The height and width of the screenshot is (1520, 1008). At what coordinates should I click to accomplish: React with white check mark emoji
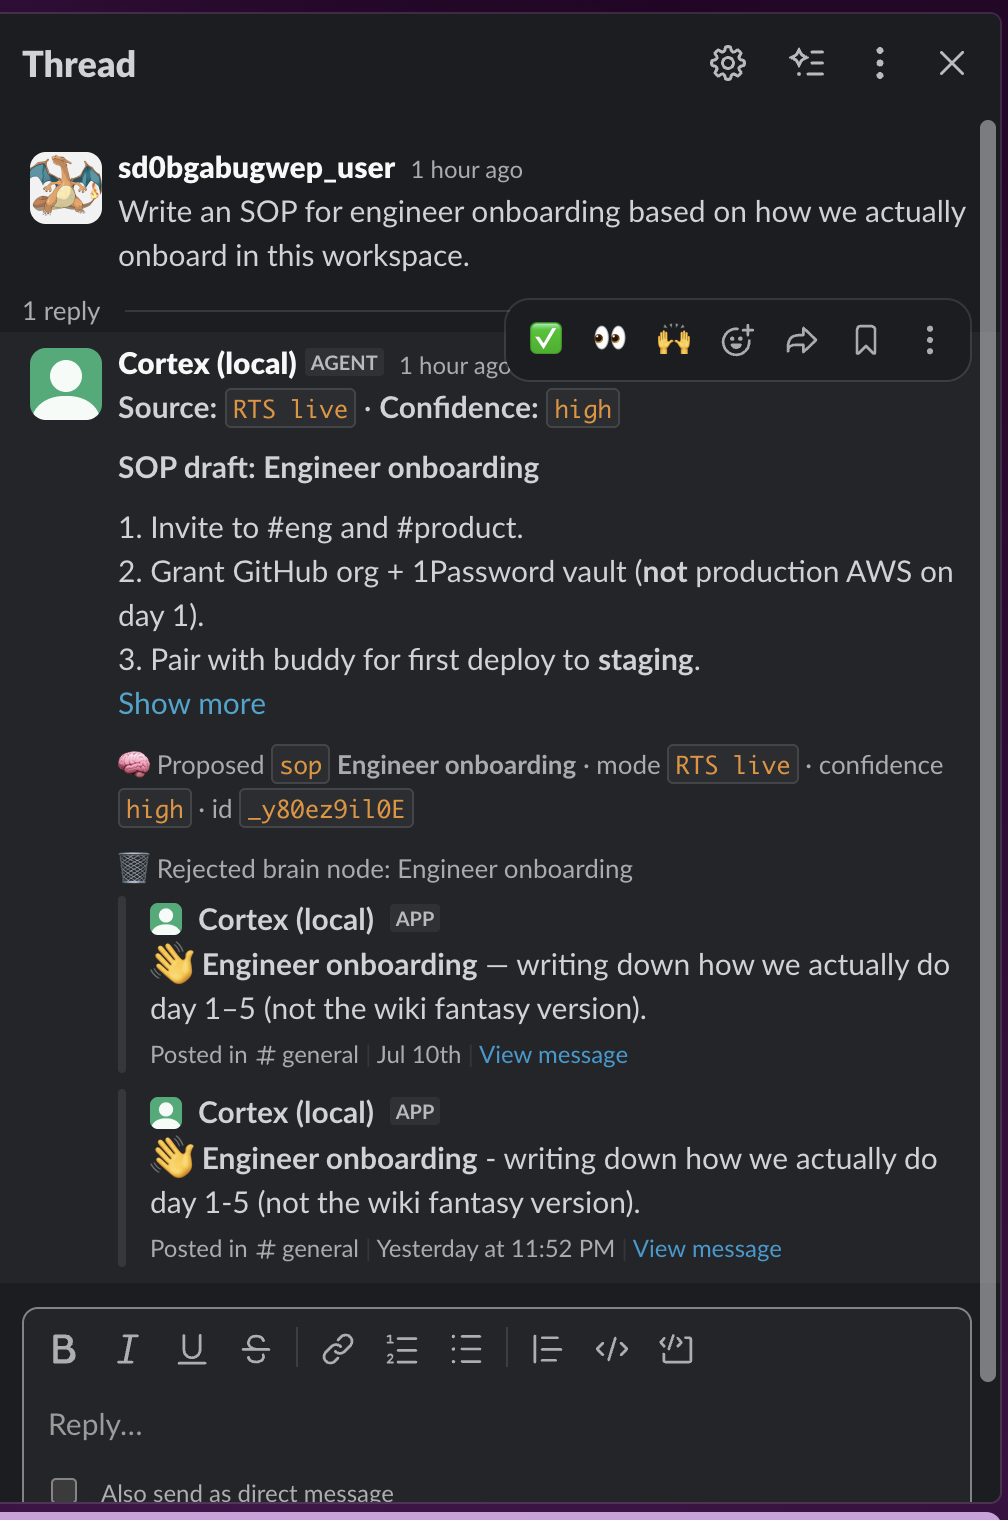tap(546, 339)
